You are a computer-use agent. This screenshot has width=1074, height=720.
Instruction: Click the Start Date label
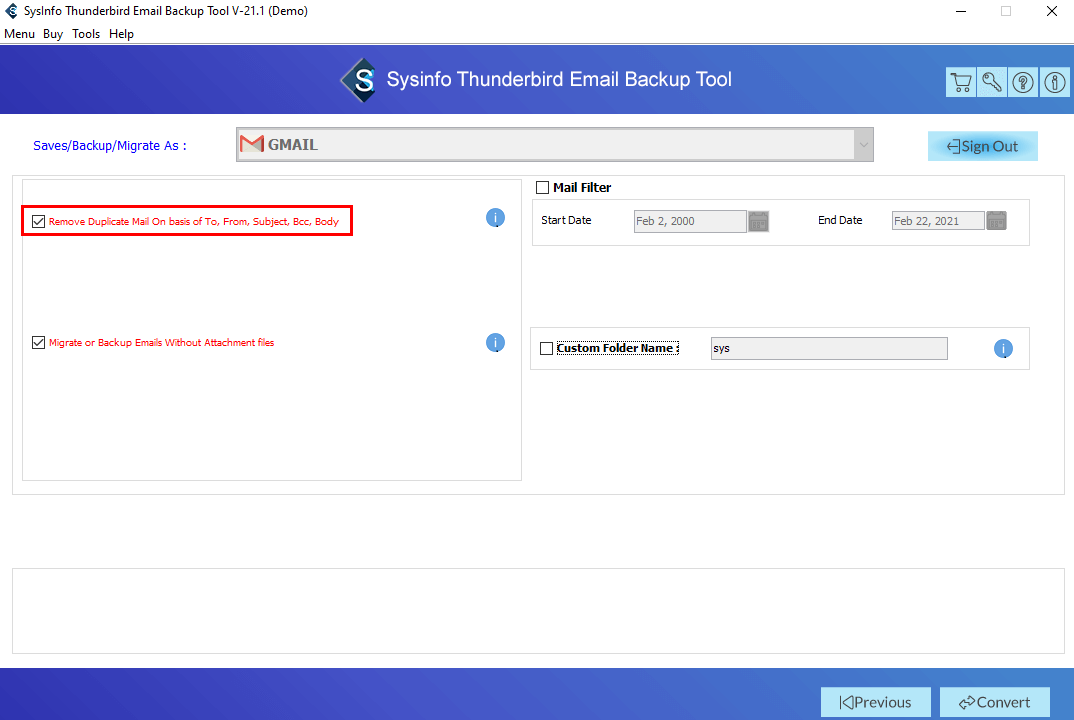click(x=566, y=220)
